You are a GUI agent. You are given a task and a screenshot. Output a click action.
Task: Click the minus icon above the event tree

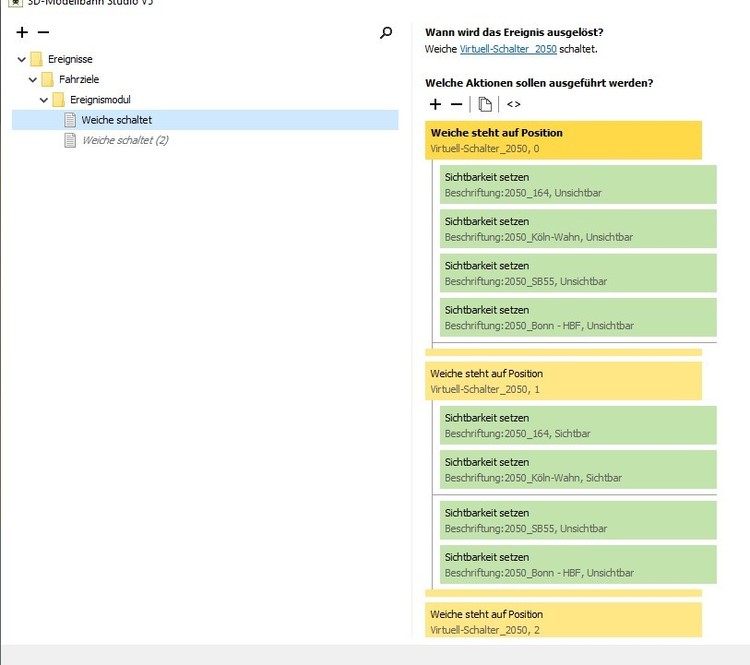(43, 33)
